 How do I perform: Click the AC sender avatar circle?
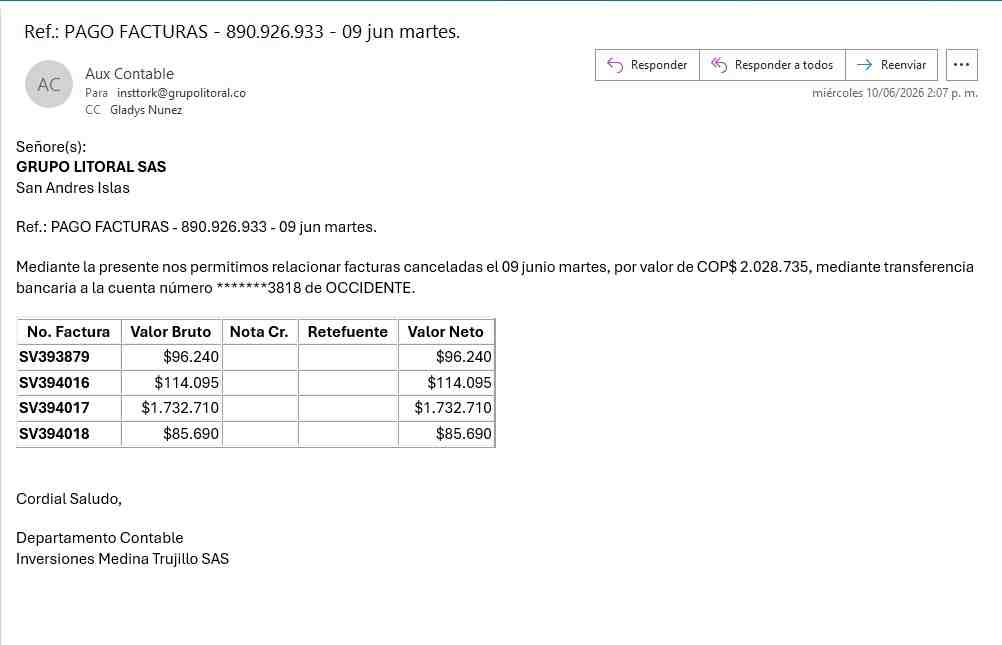(49, 84)
